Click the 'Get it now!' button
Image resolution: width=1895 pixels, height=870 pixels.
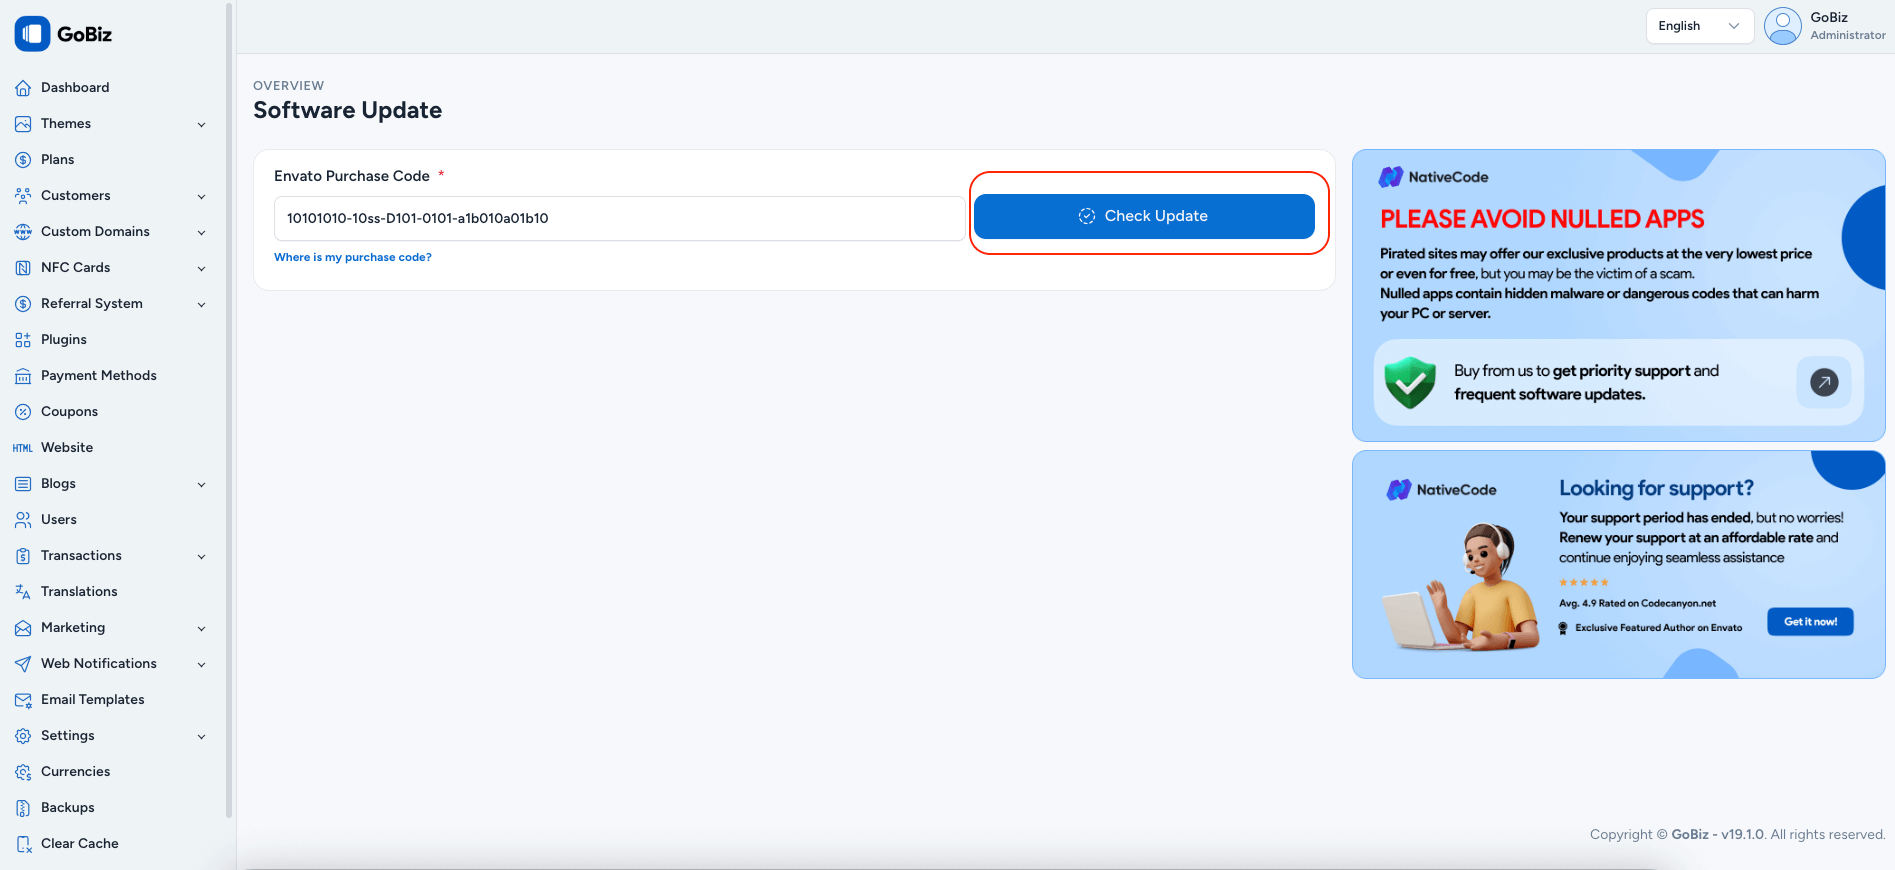coord(1810,621)
